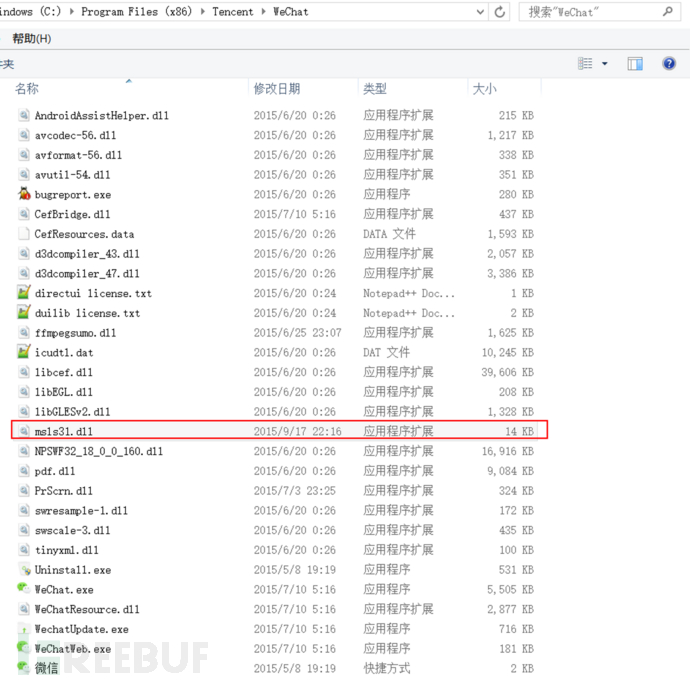The height and width of the screenshot is (682, 690).
Task: Sort by 名称 column header
Action: [x=27, y=89]
